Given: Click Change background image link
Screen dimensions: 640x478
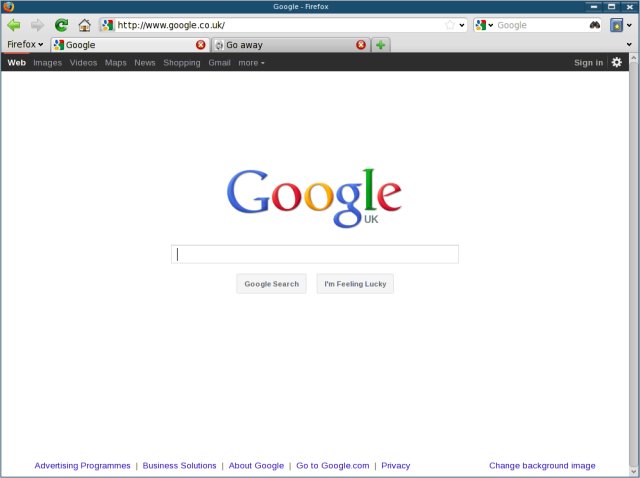Looking at the screenshot, I should pyautogui.click(x=542, y=465).
